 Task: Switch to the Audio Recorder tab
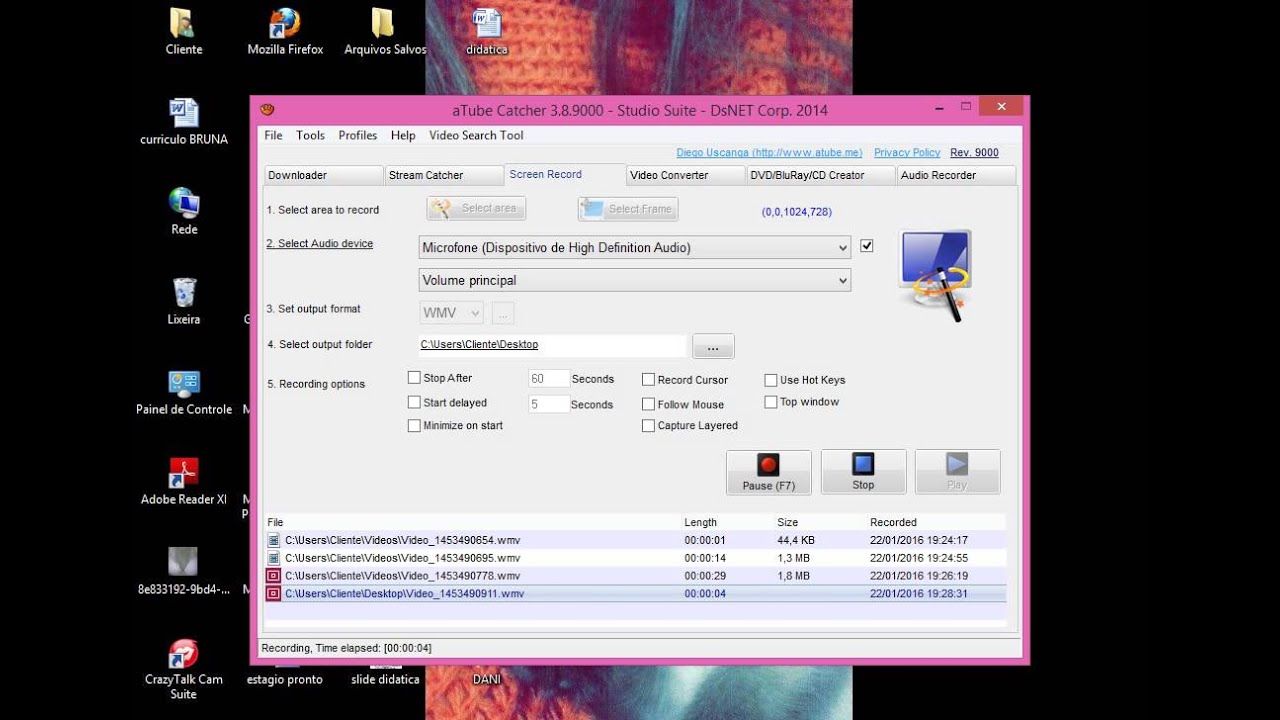[956, 175]
